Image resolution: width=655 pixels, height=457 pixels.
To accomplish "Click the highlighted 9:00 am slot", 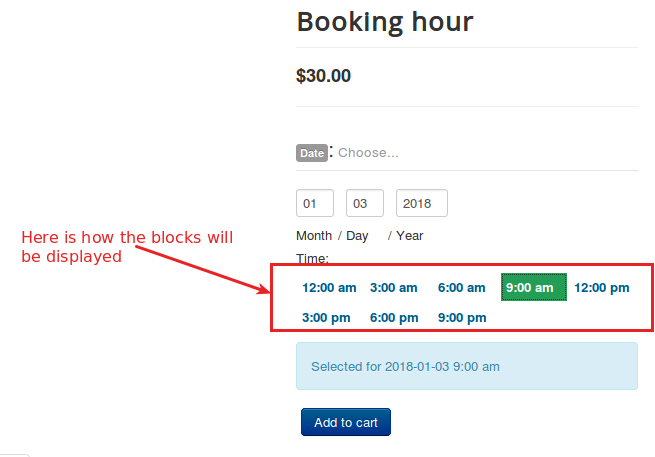I will (x=534, y=288).
